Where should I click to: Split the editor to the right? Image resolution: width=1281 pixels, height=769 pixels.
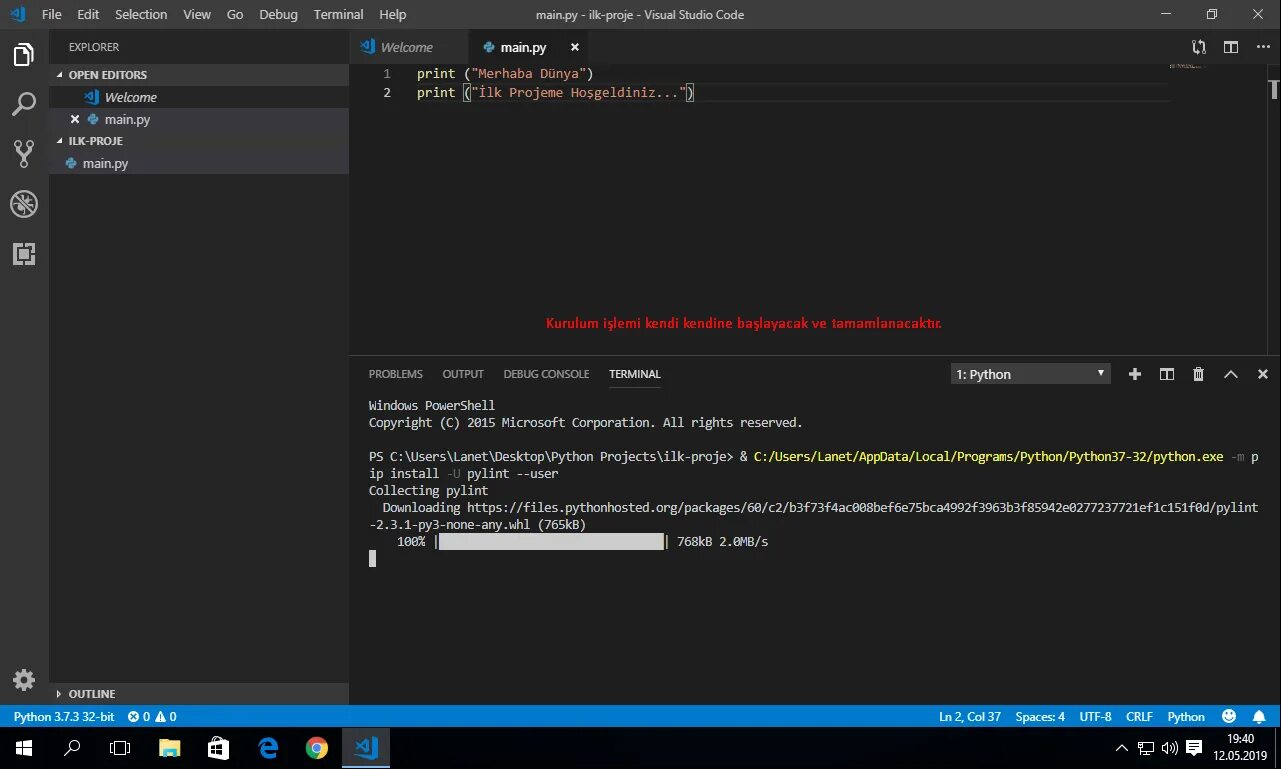coord(1231,47)
